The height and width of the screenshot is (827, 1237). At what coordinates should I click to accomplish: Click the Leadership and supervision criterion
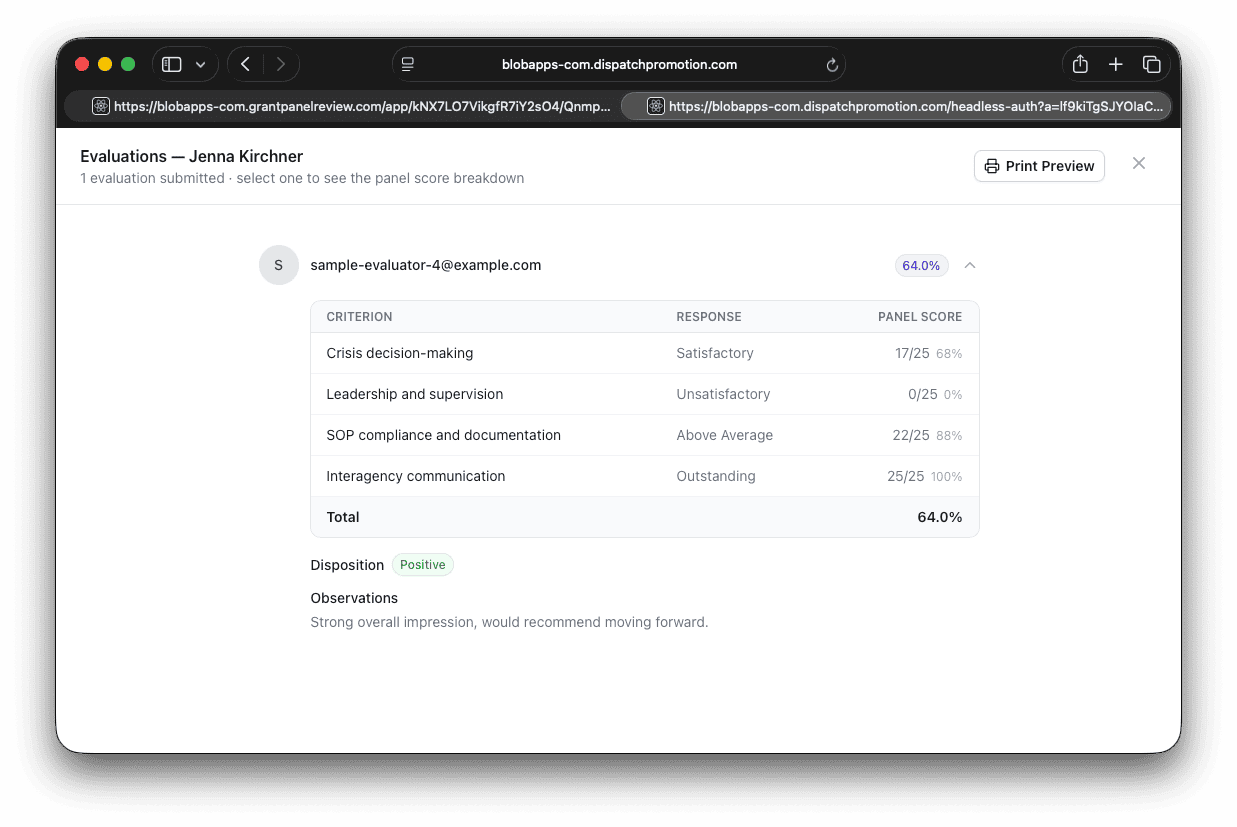coord(415,394)
